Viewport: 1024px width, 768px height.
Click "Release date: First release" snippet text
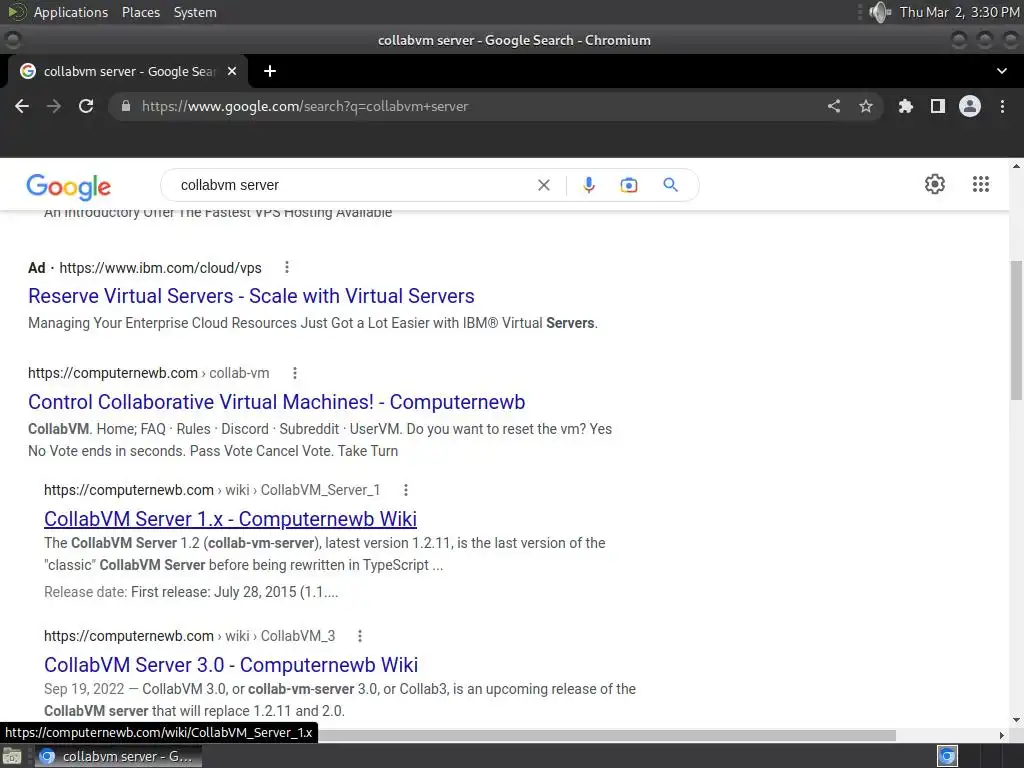(x=191, y=592)
